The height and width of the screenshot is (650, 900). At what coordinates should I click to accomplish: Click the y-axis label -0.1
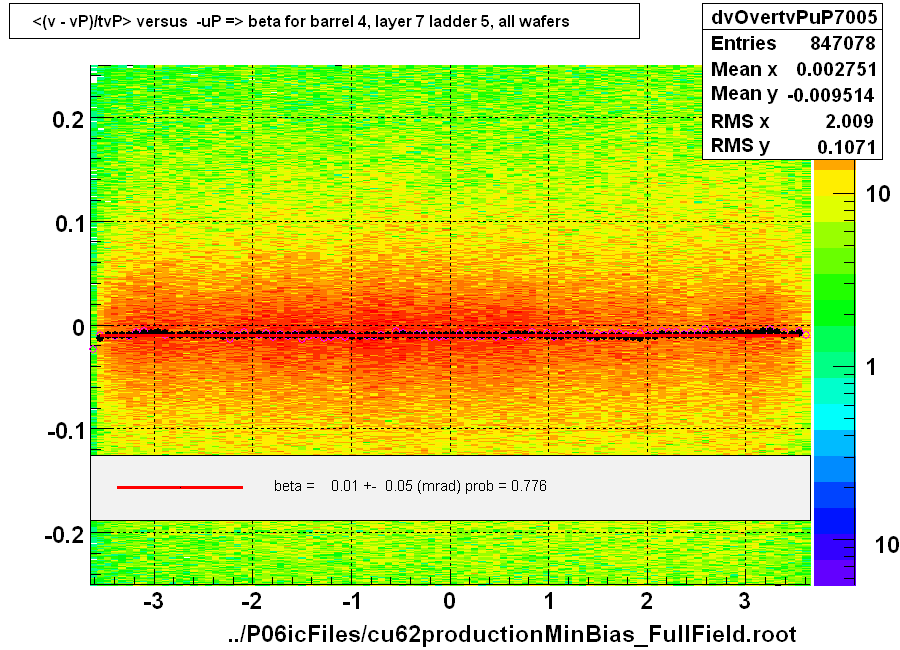(65, 431)
